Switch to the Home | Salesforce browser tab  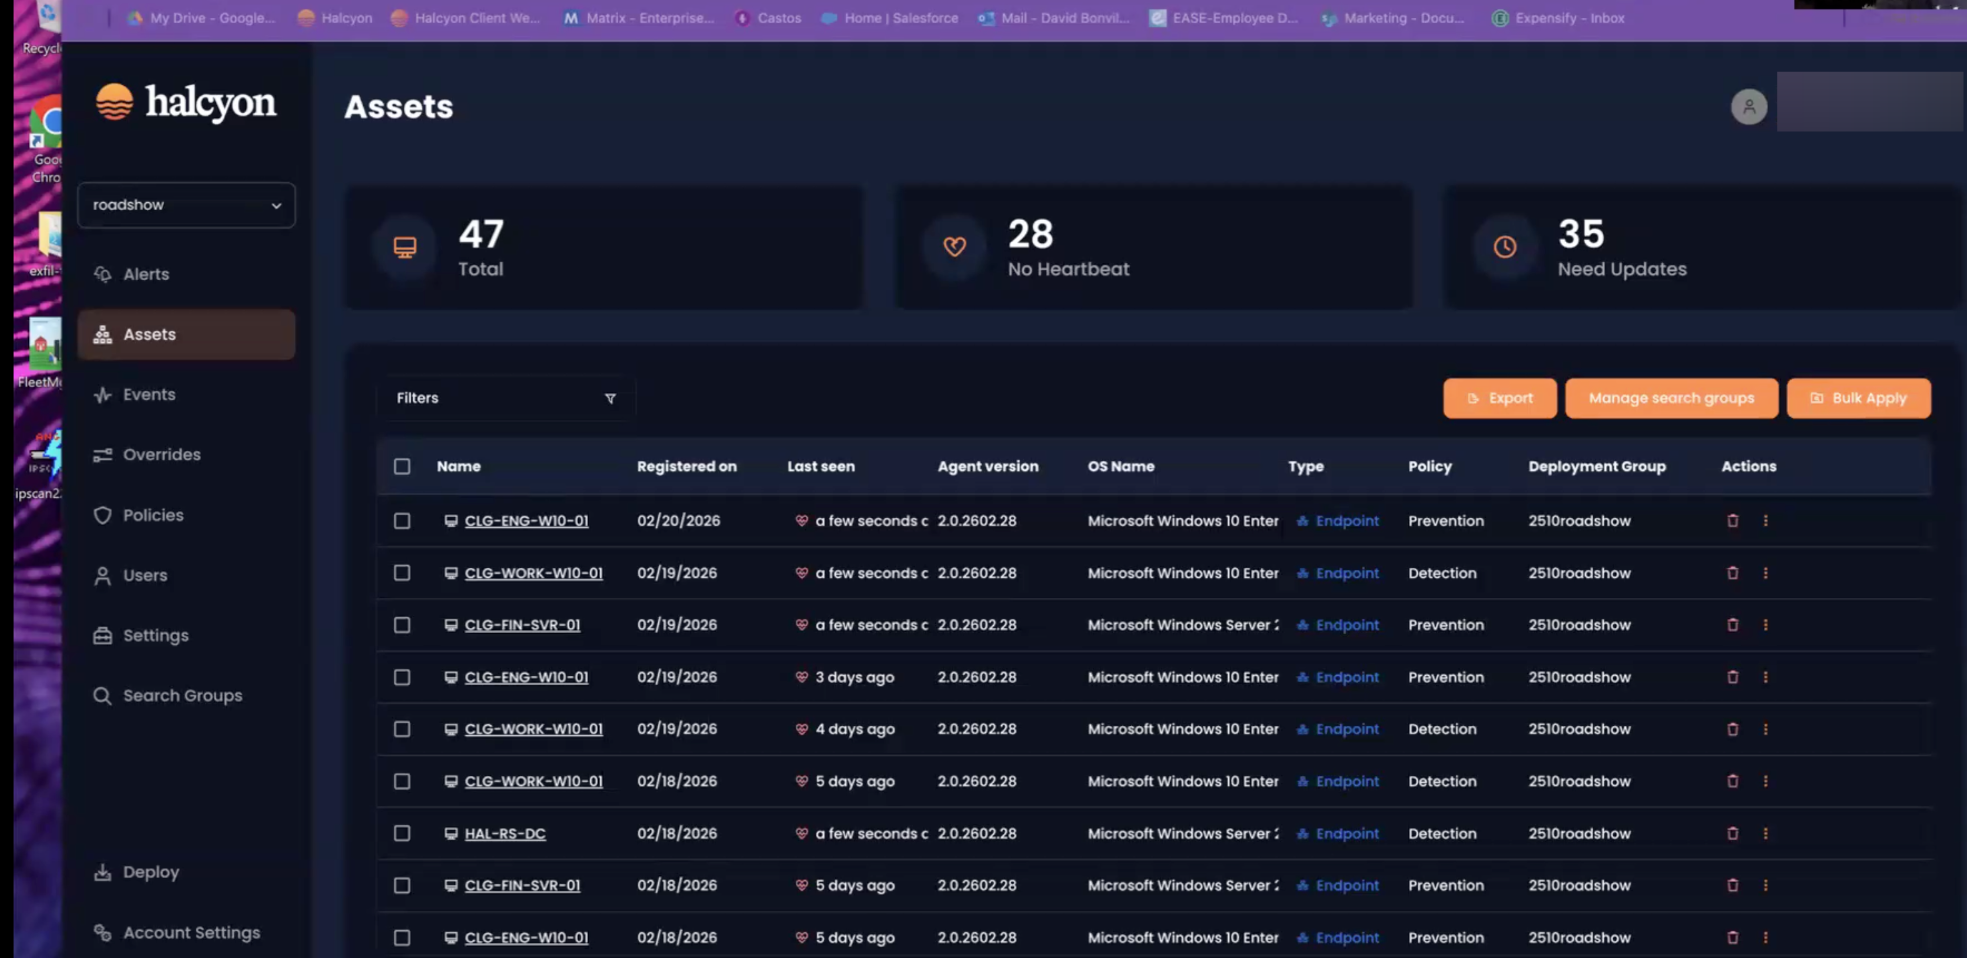tap(890, 18)
